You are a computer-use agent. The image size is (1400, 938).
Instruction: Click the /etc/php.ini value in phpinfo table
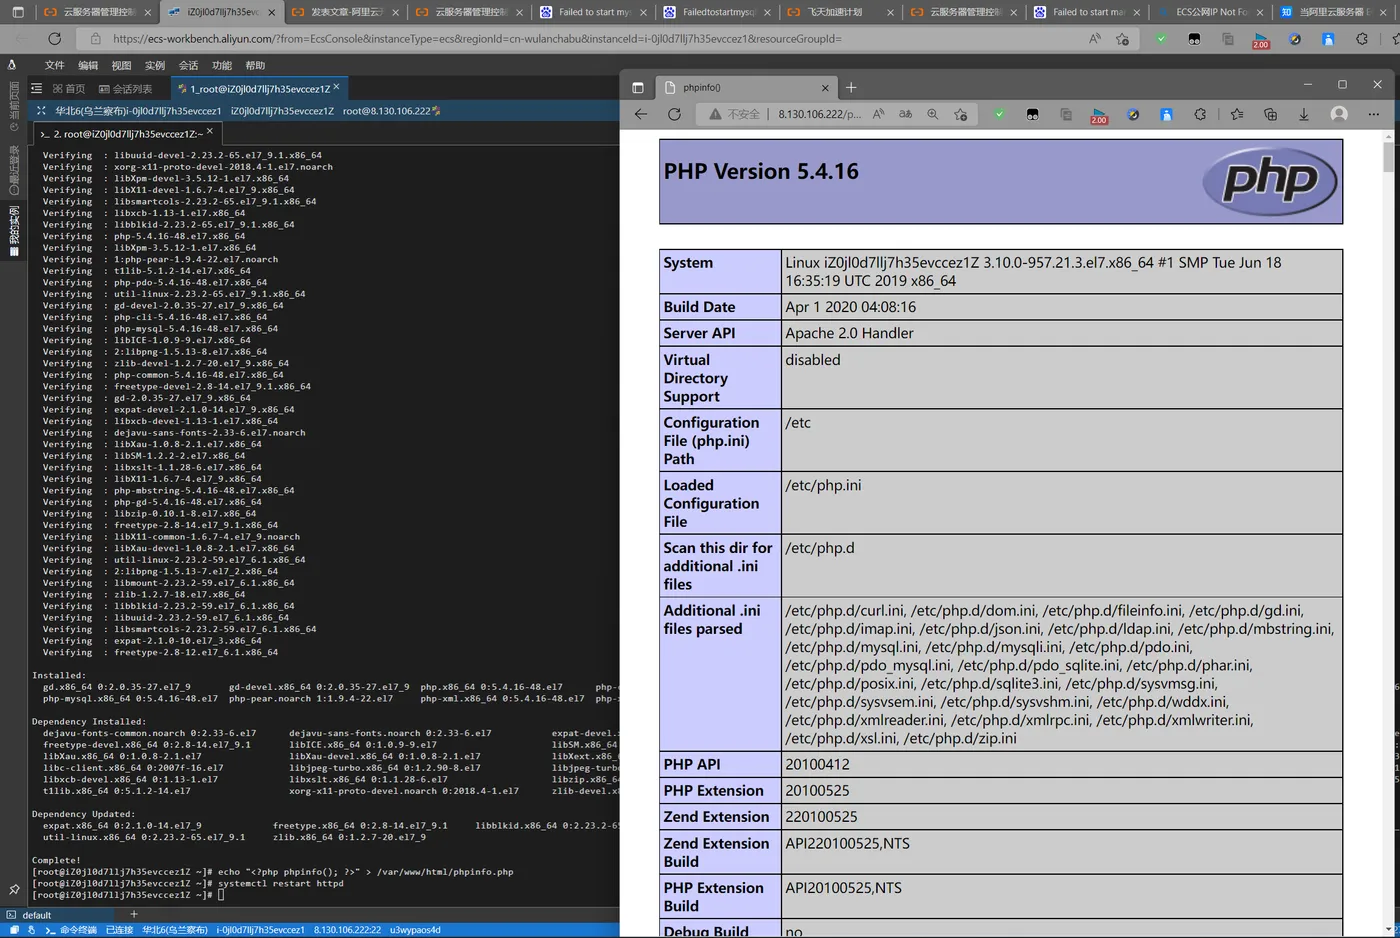pos(823,485)
